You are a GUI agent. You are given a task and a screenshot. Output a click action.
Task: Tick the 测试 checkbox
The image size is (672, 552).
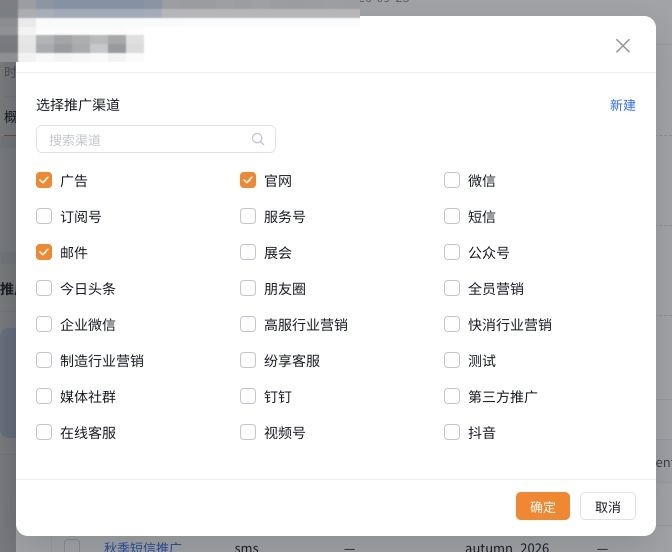click(x=452, y=360)
